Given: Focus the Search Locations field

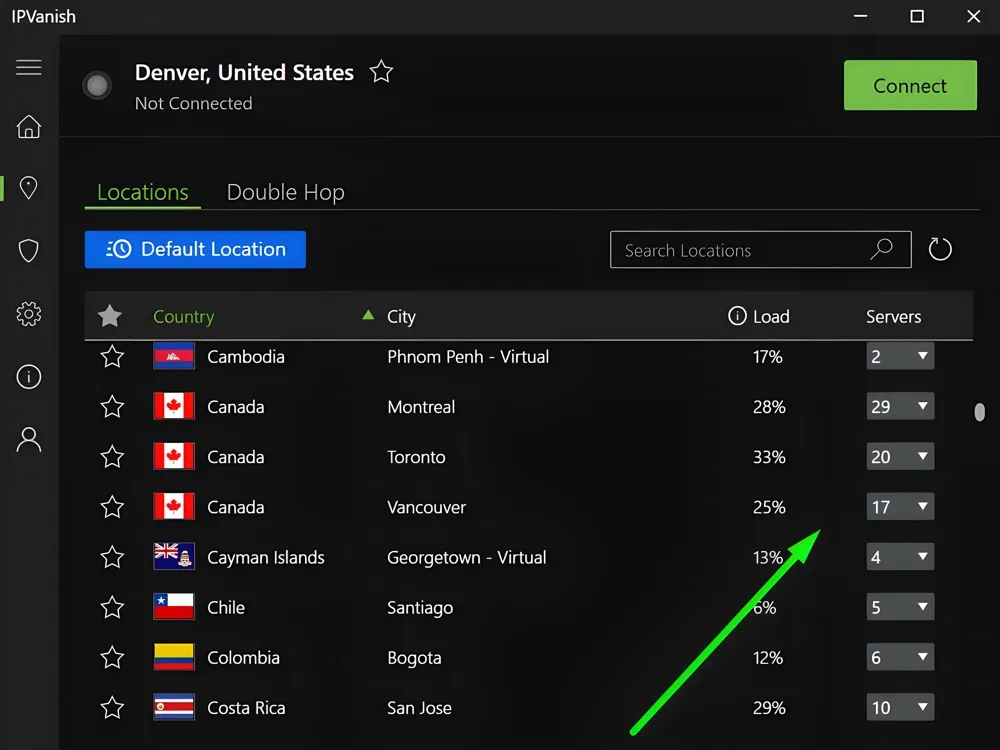Looking at the screenshot, I should 760,249.
